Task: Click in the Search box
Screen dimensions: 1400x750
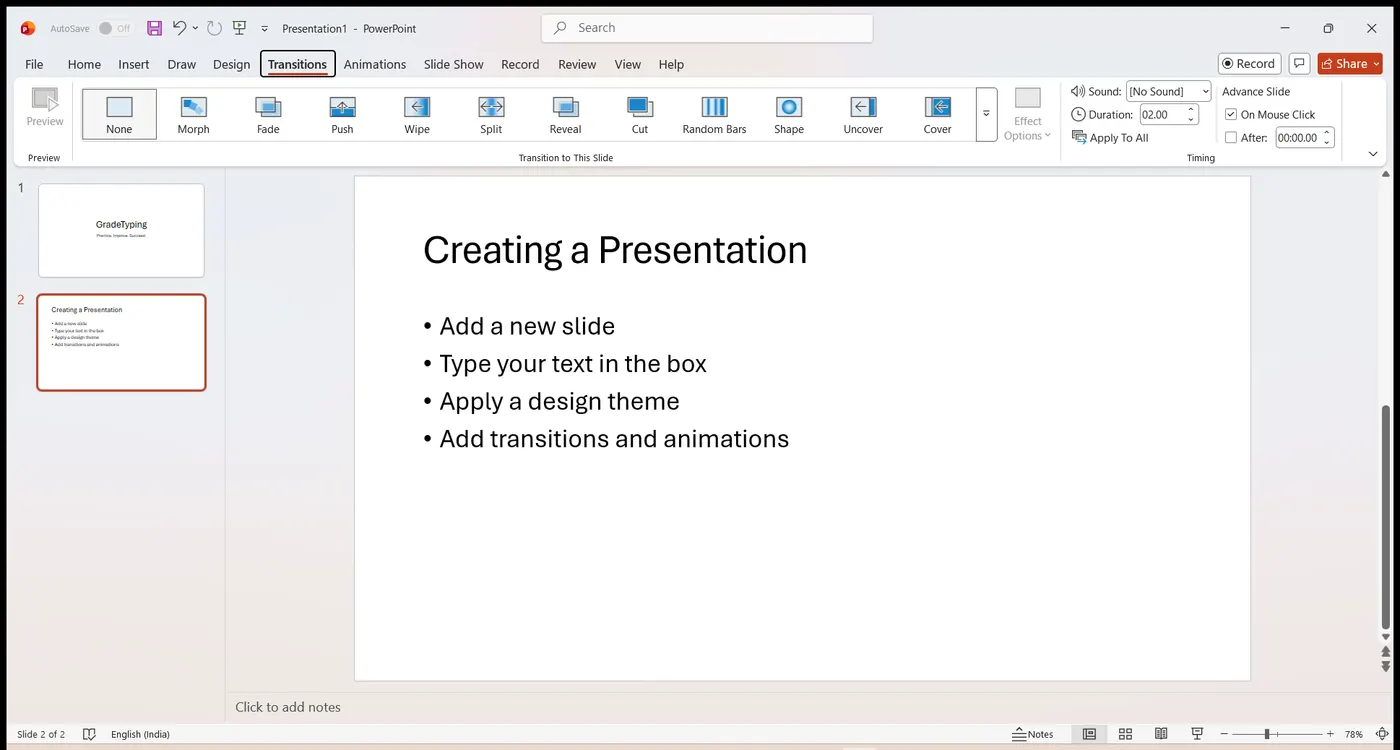Action: [707, 28]
